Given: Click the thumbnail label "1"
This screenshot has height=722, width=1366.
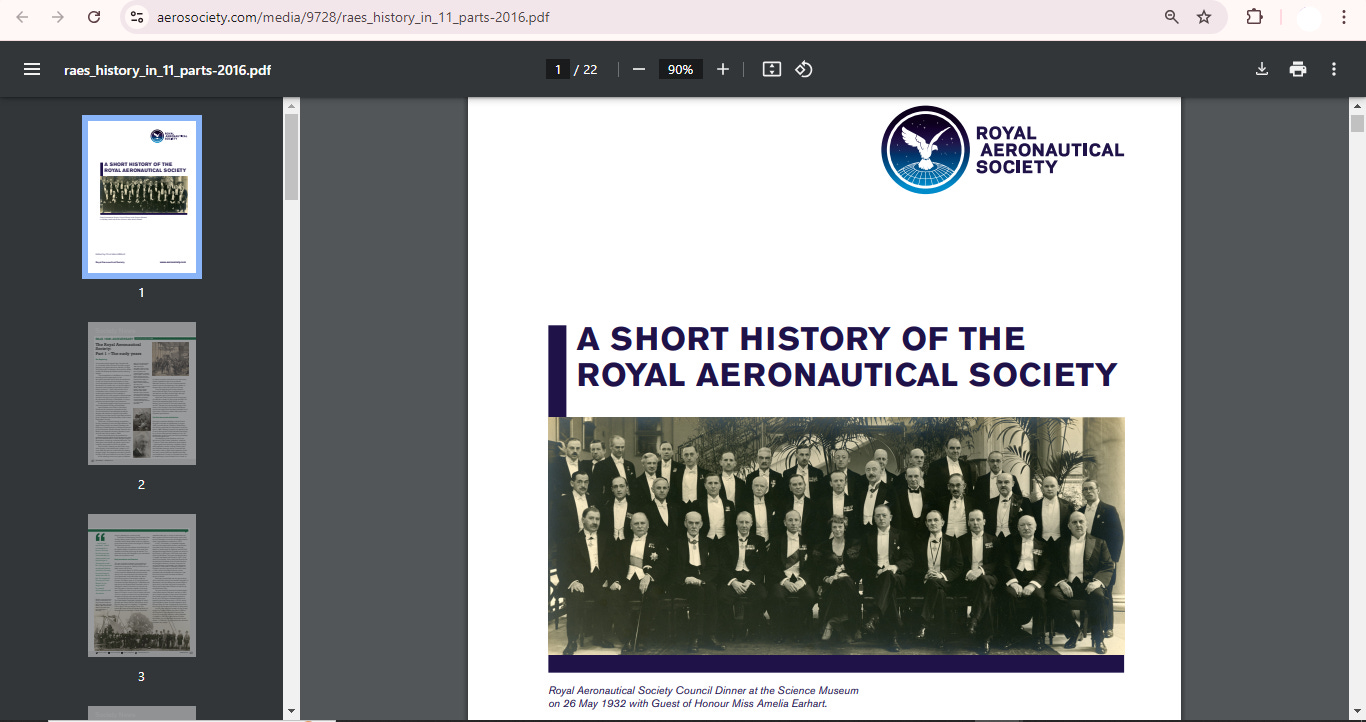Looking at the screenshot, I should [141, 293].
